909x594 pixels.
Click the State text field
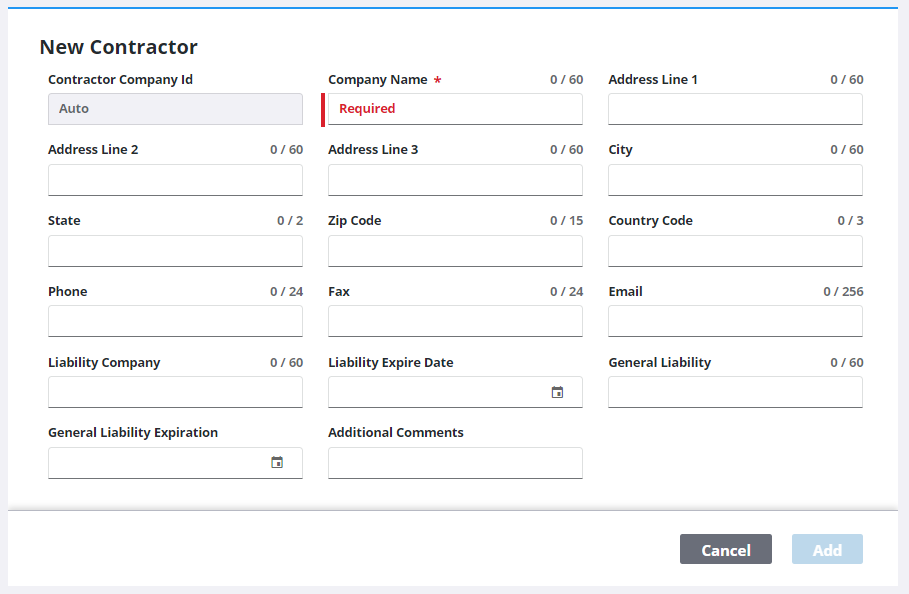[175, 251]
